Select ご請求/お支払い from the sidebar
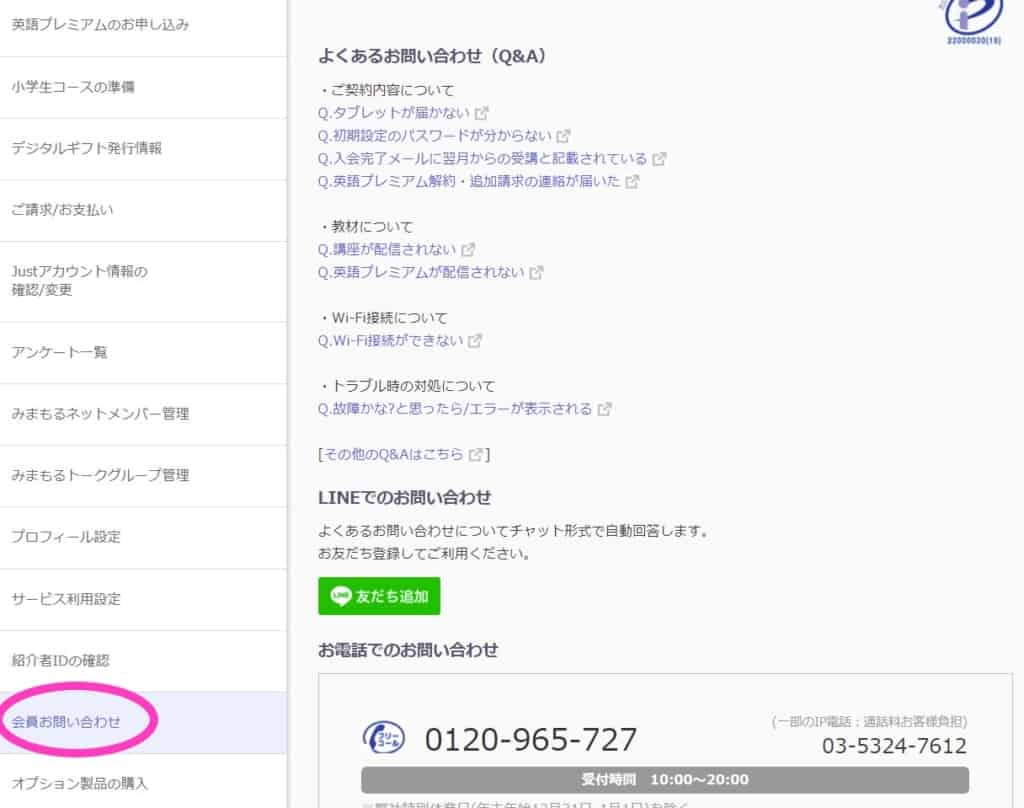 pyautogui.click(x=62, y=210)
